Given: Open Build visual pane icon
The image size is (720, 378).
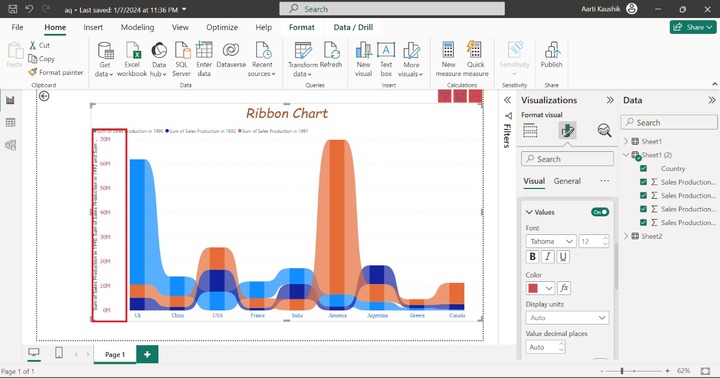Looking at the screenshot, I should (x=530, y=130).
